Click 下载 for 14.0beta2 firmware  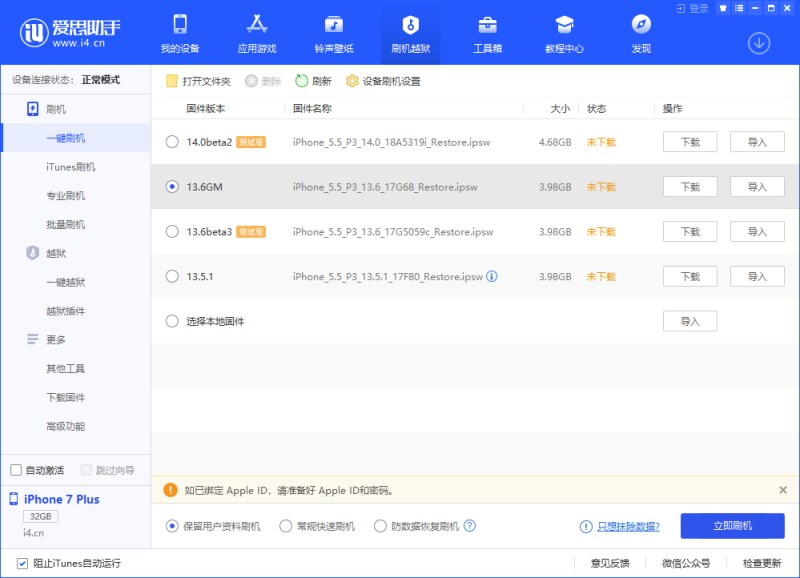[690, 142]
